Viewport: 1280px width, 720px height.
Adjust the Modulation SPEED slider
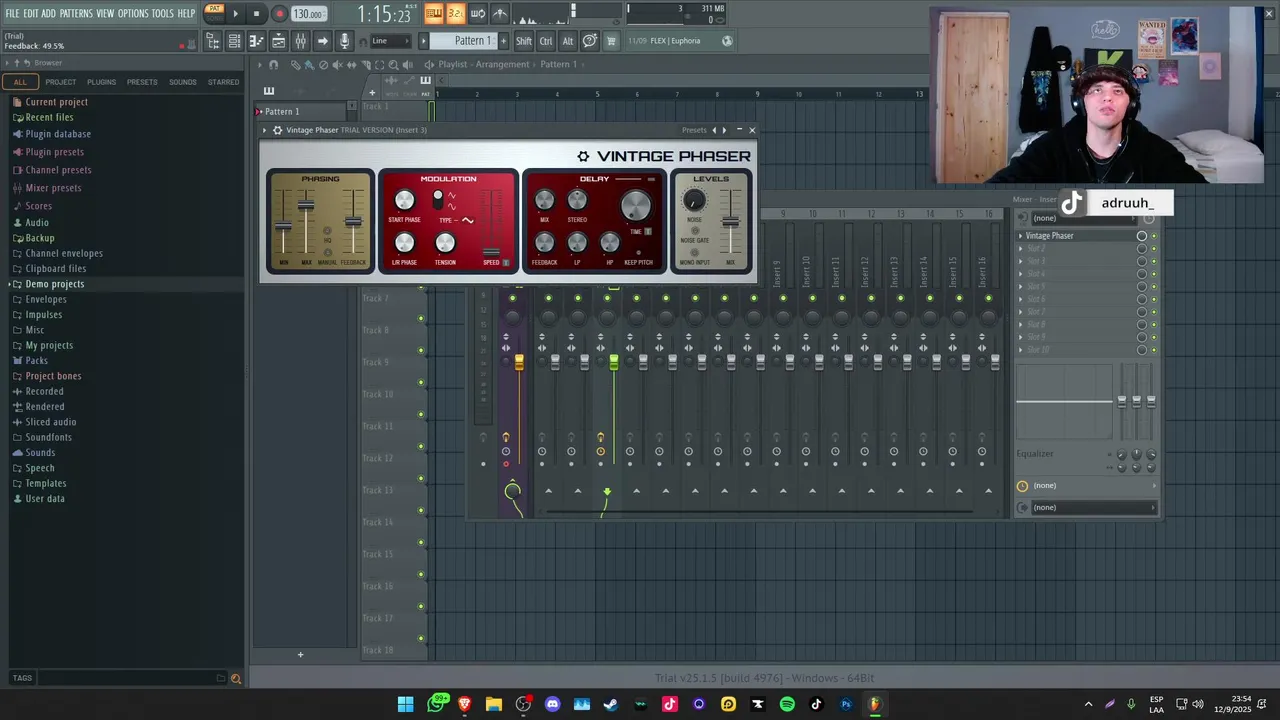[x=491, y=222]
